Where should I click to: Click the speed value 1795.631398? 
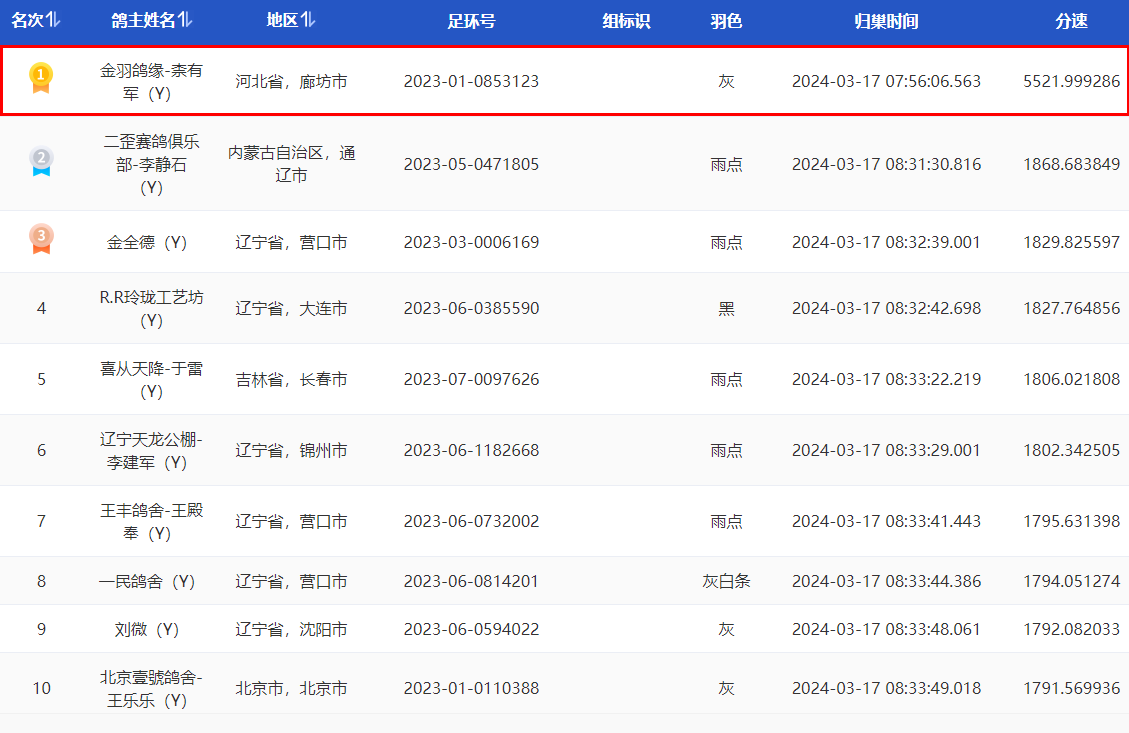[1071, 521]
